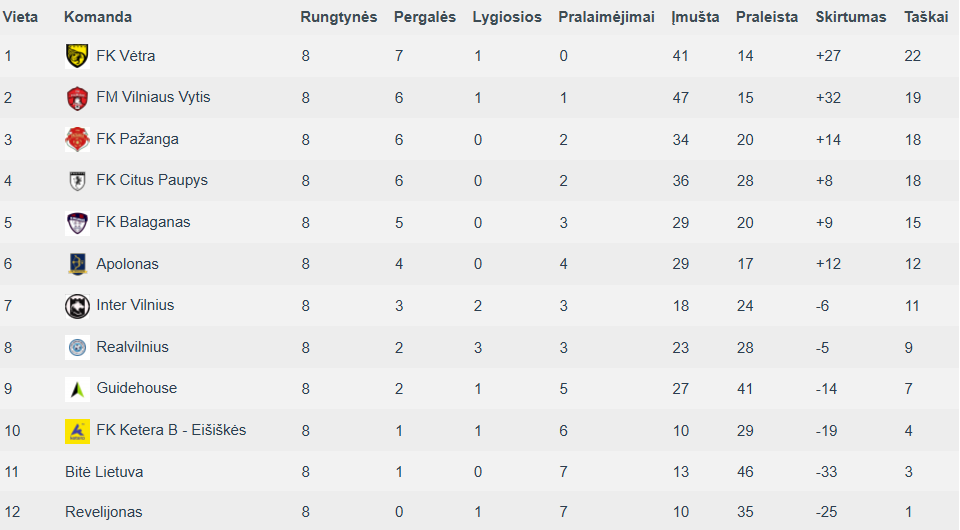
Task: Sort by the Taškai column header
Action: click(926, 17)
